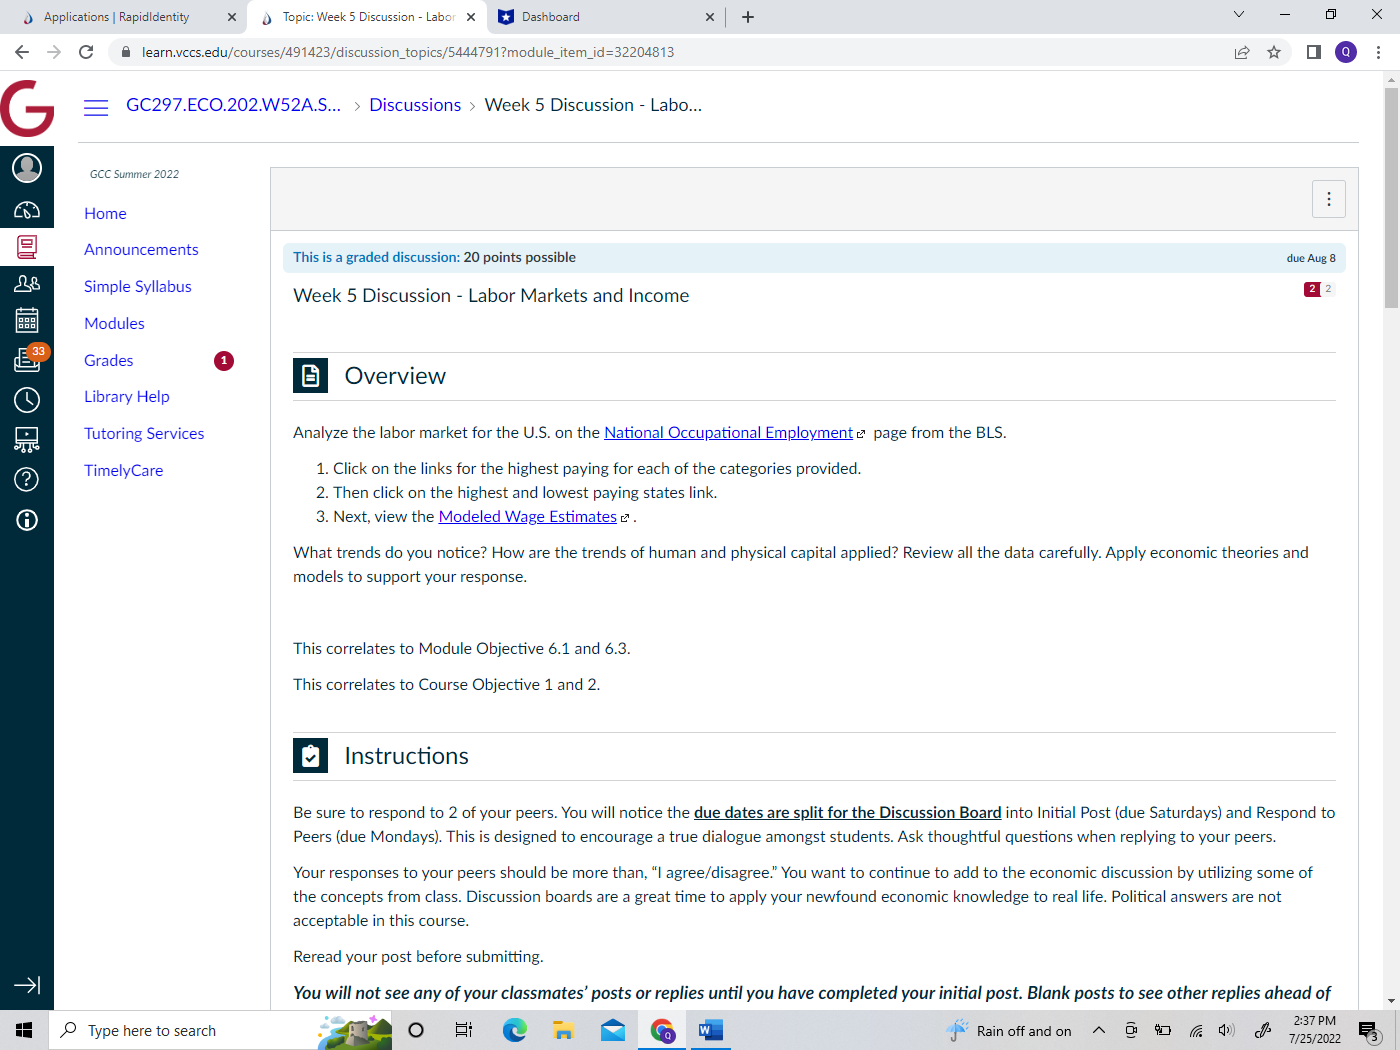
Task: Open the Account profile icon in Canvas sidebar
Action: 27,168
